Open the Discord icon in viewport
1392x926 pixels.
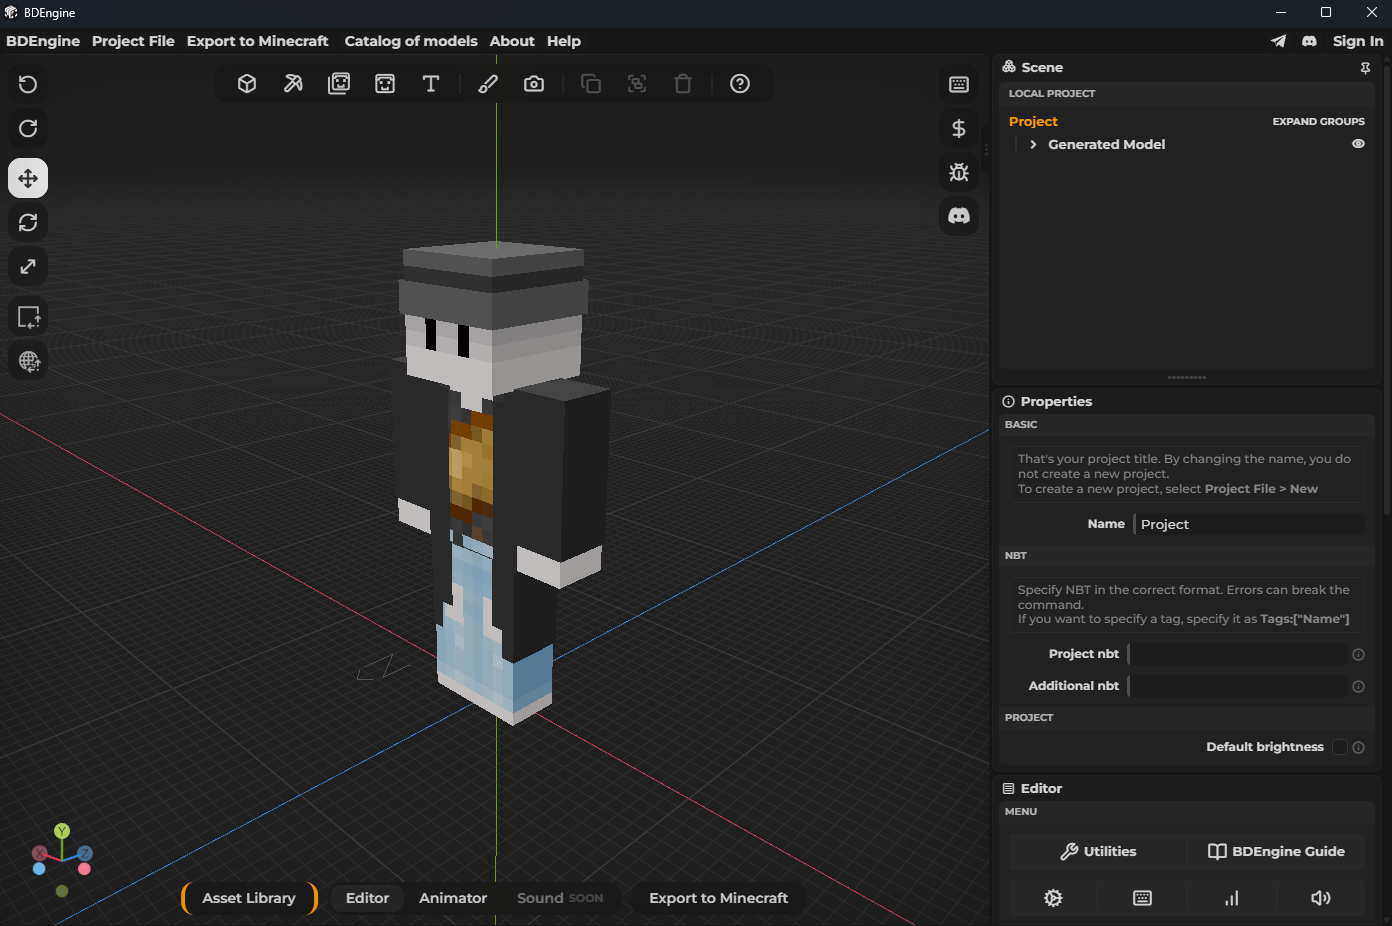tap(959, 216)
